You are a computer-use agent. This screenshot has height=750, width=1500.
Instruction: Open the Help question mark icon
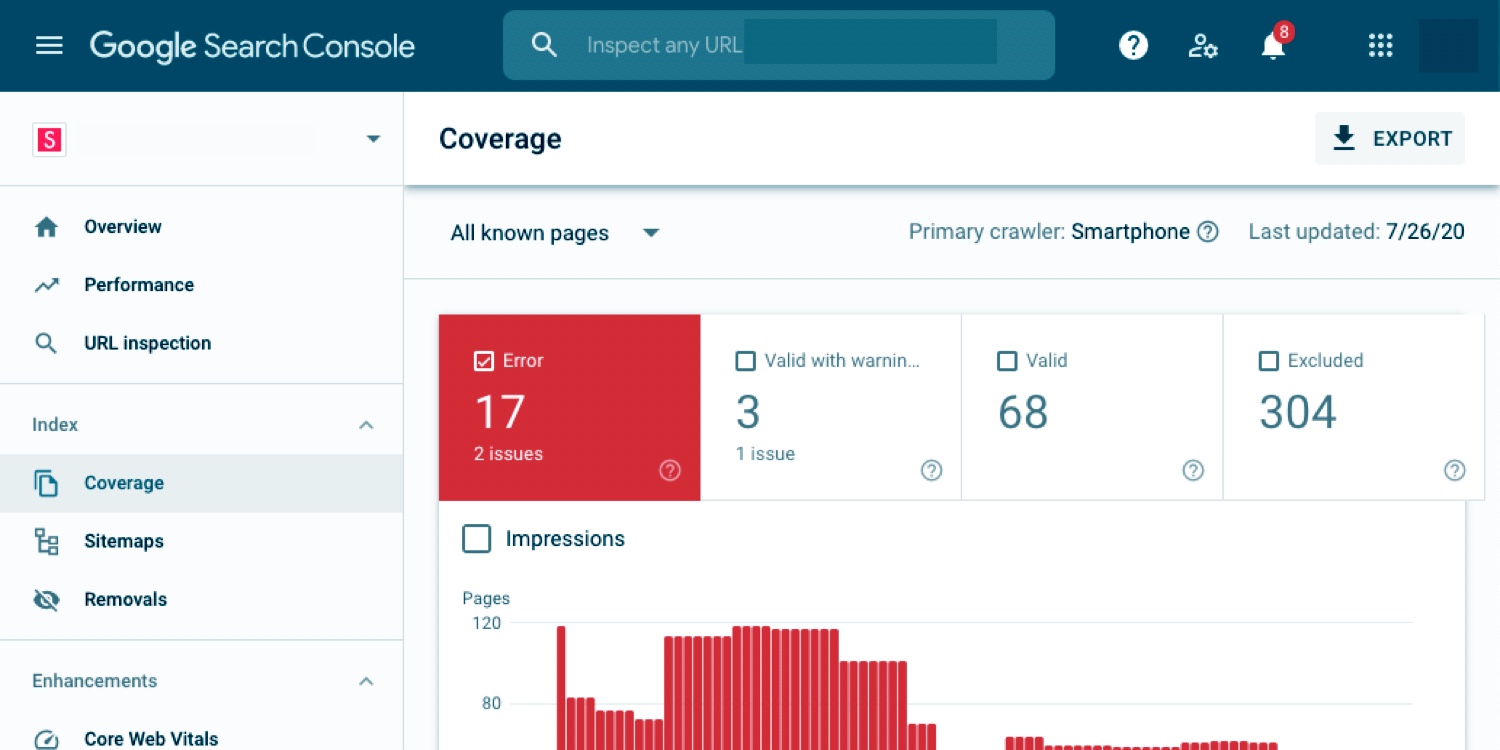tap(1133, 45)
